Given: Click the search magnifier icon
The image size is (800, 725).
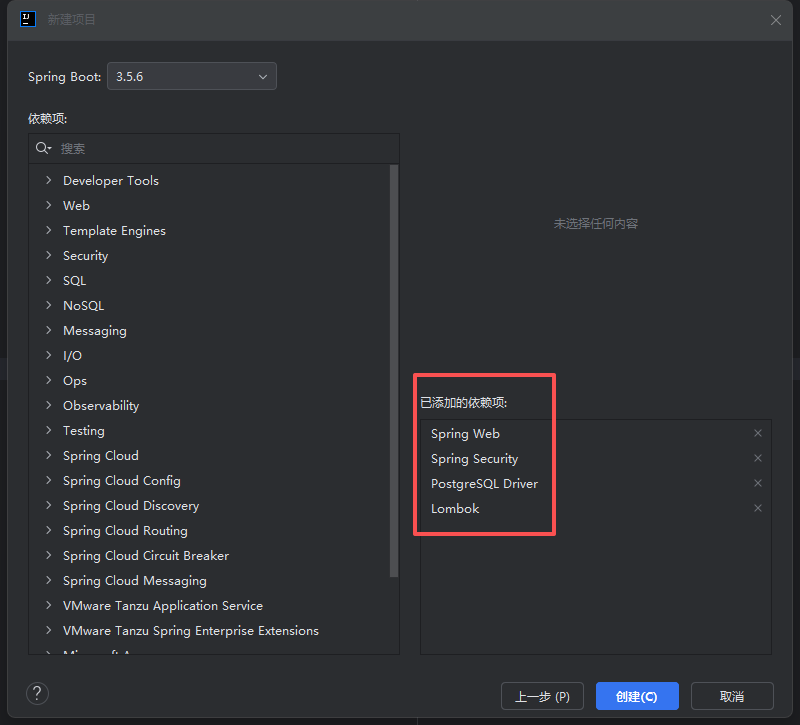Looking at the screenshot, I should (43, 148).
